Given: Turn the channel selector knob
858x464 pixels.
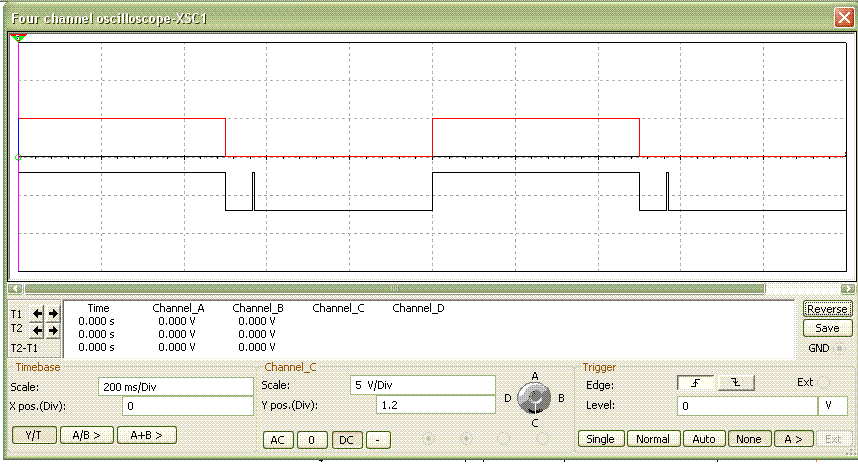Looking at the screenshot, I should click(534, 398).
